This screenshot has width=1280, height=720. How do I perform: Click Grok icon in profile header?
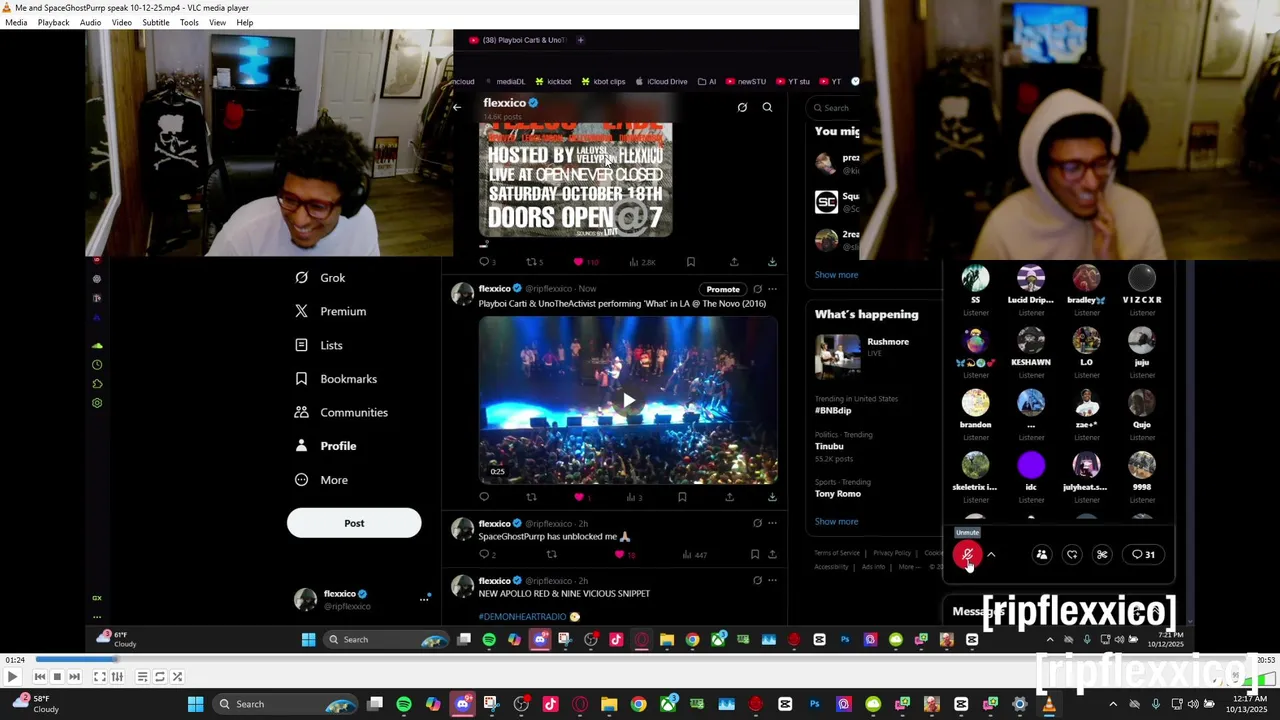click(742, 107)
